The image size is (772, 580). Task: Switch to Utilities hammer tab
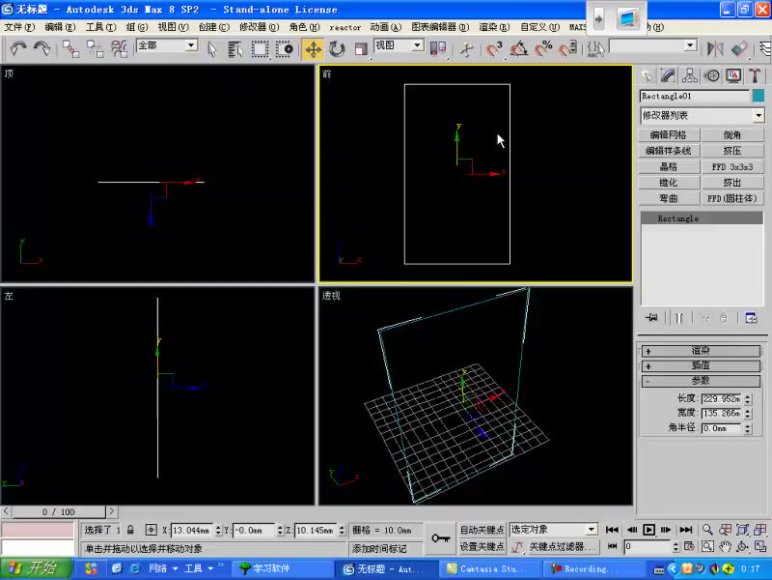pyautogui.click(x=755, y=75)
